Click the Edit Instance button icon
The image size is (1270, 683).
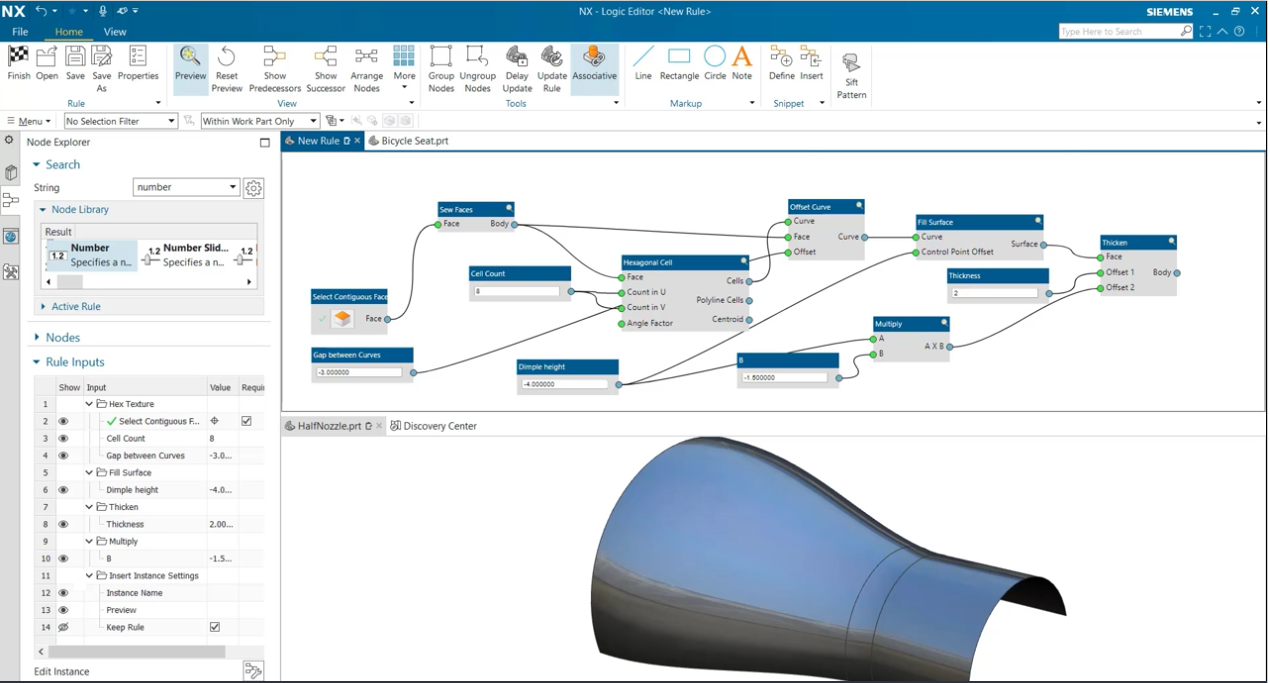(x=253, y=671)
